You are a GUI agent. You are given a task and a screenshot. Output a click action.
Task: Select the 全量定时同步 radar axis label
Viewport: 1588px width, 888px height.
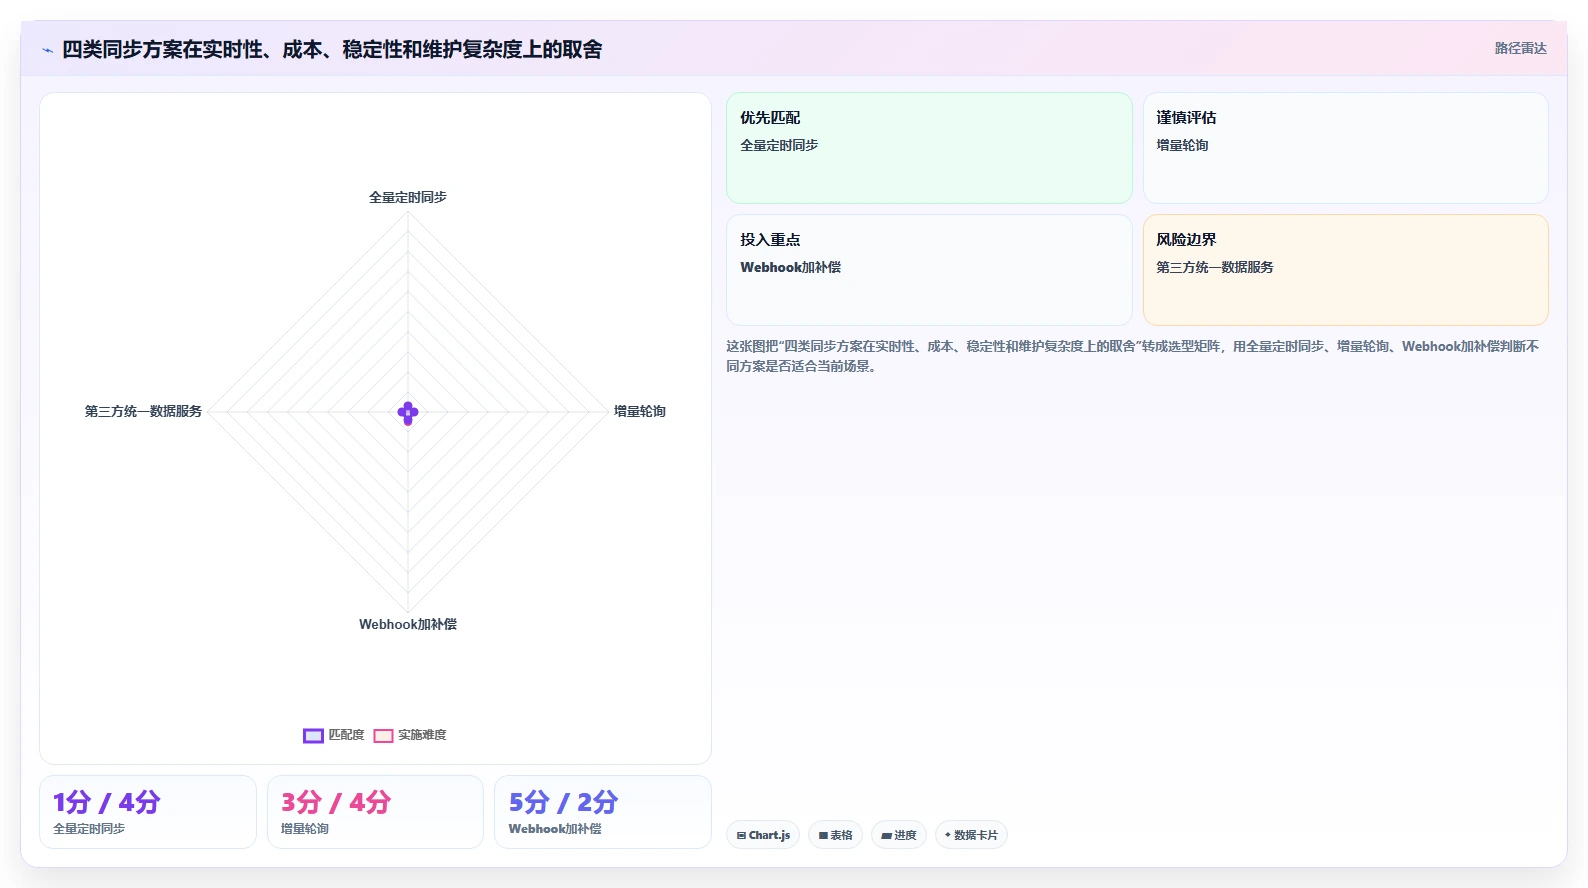click(x=408, y=197)
